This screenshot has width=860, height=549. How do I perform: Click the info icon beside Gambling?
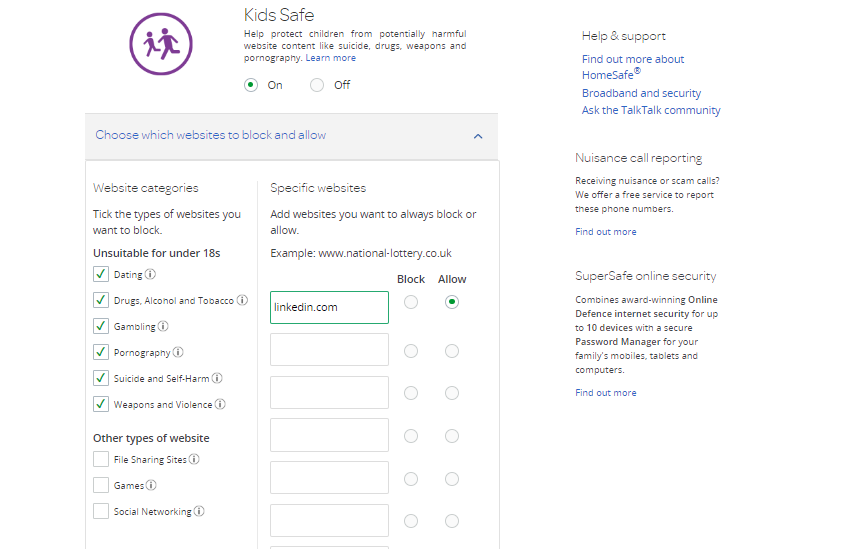163,327
